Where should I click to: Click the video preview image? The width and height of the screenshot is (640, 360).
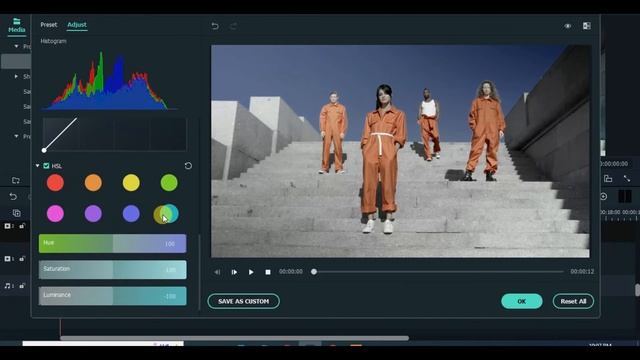tap(400, 151)
